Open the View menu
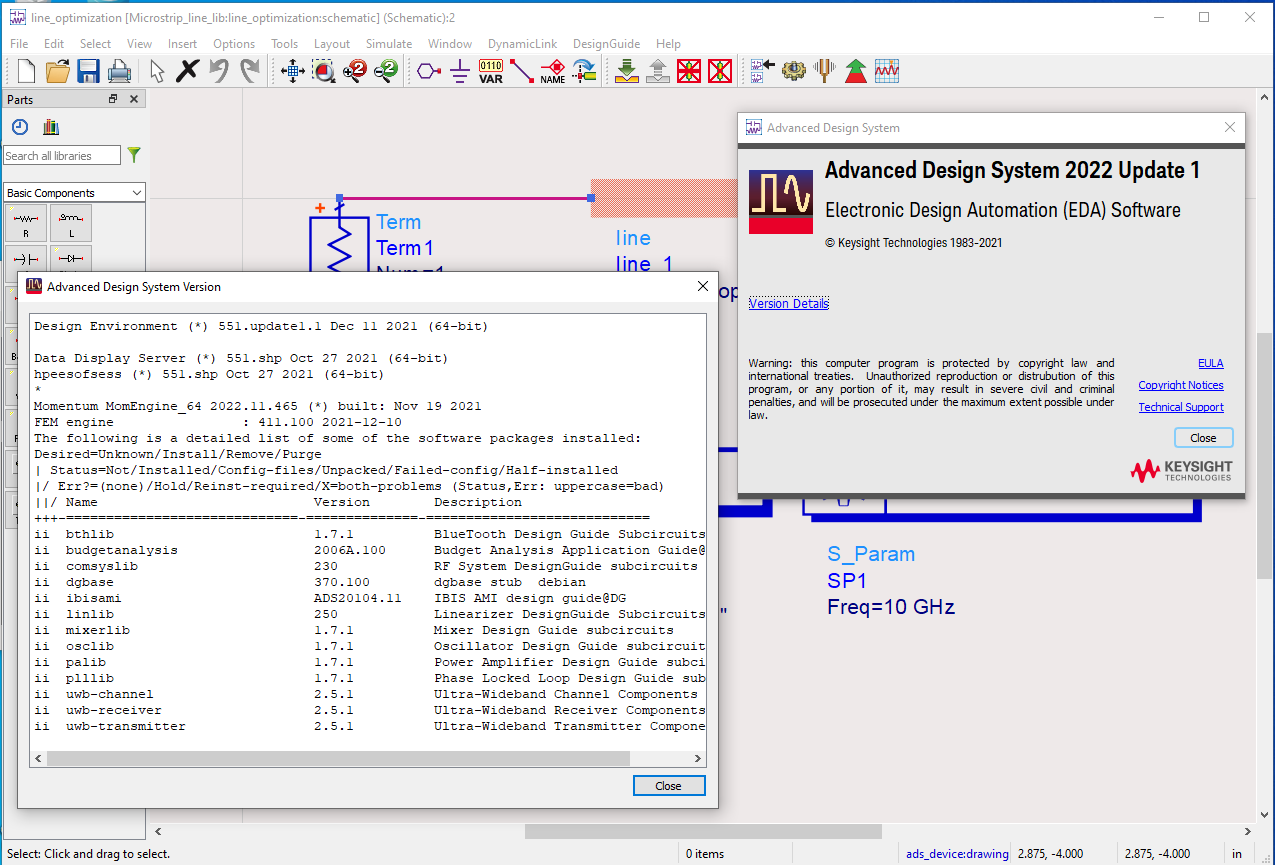Screen dimensions: 1275x865 (140, 44)
